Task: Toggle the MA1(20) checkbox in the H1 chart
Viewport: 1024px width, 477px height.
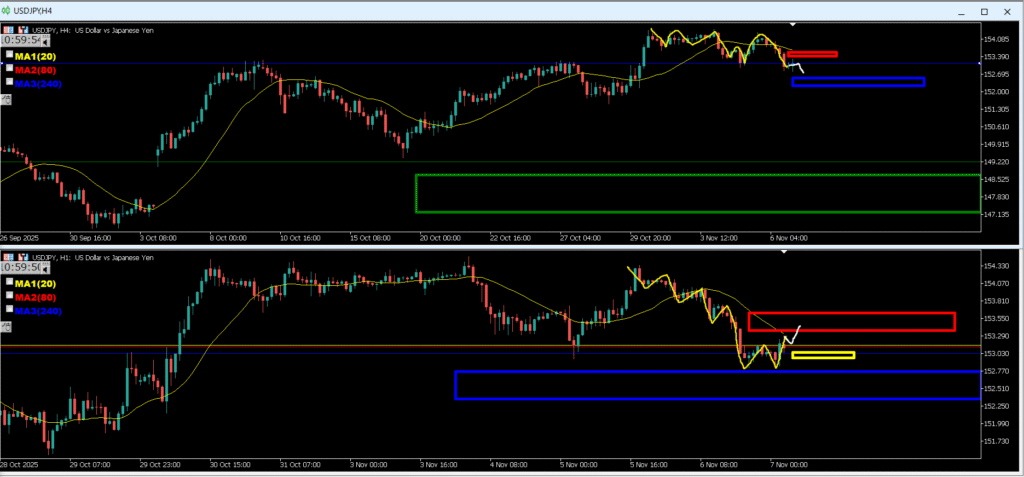Action: [9, 283]
